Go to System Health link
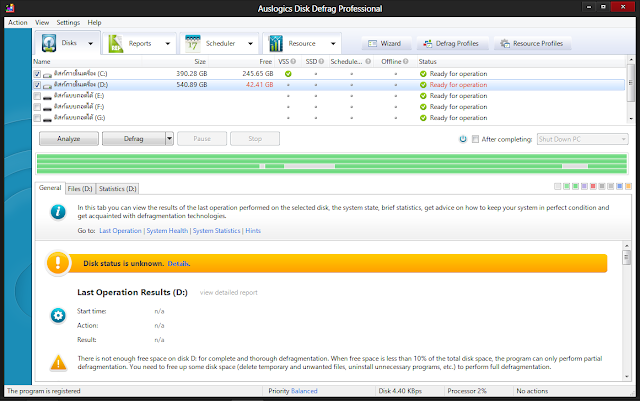 pyautogui.click(x=167, y=231)
